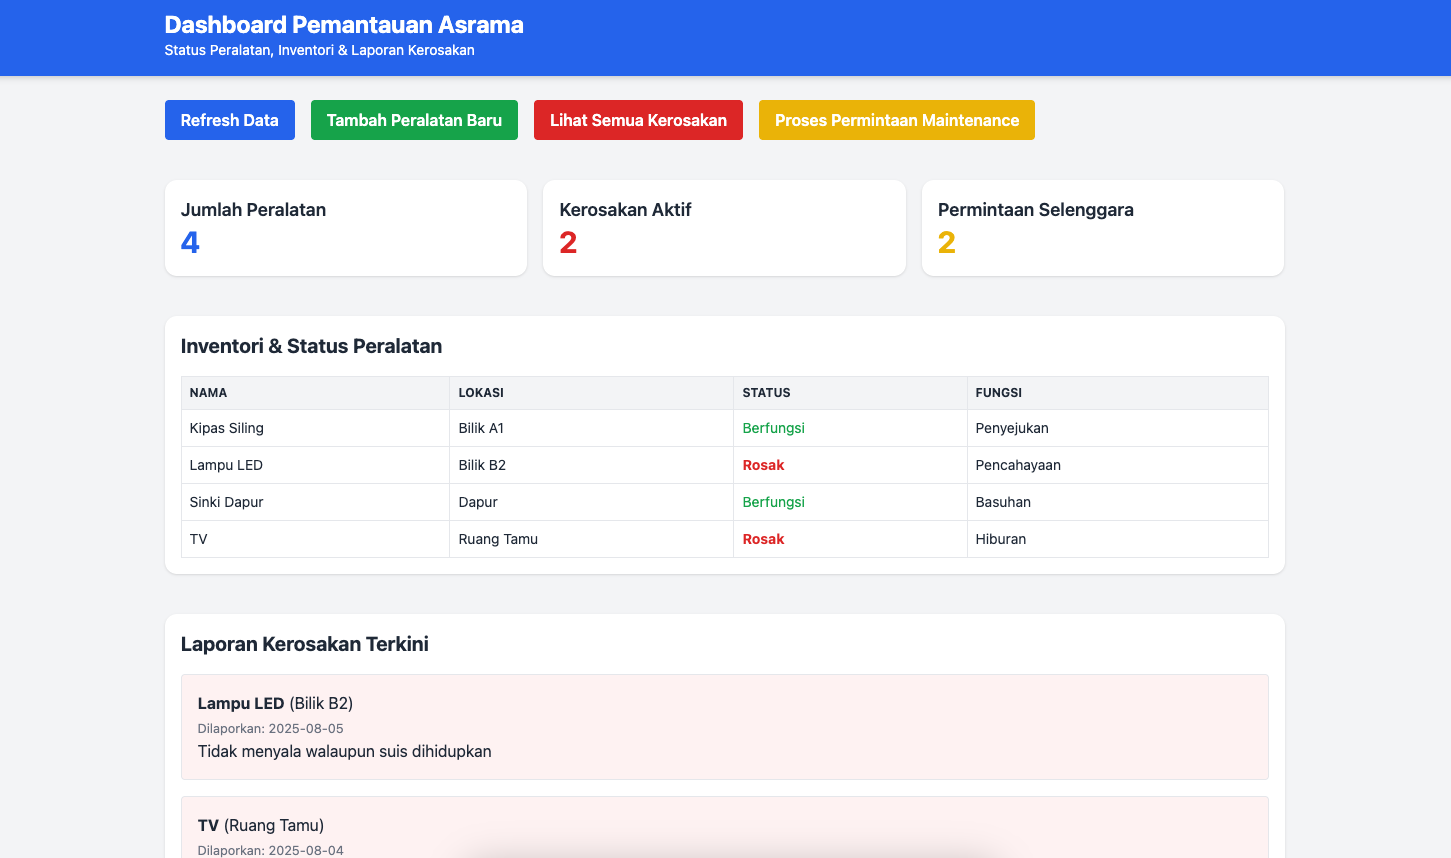Open the Kerosakan Aktif card
Viewport: 1451px width, 858px height.
pyautogui.click(x=724, y=228)
